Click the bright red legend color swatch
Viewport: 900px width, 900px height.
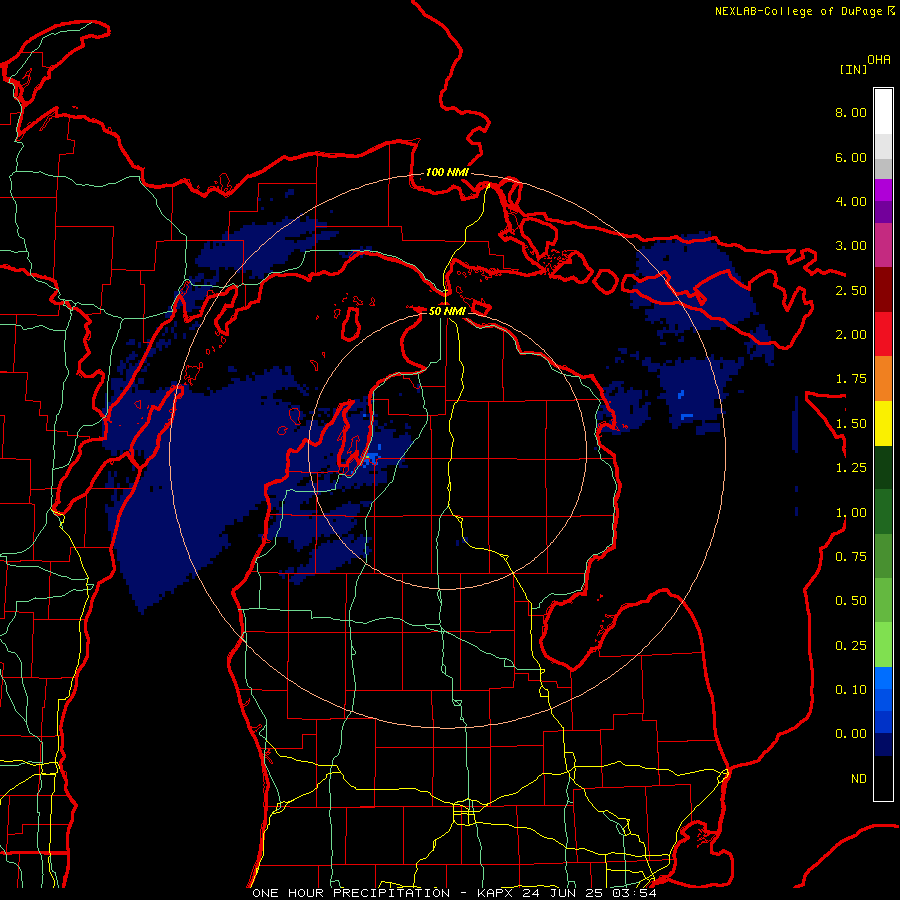coord(883,335)
